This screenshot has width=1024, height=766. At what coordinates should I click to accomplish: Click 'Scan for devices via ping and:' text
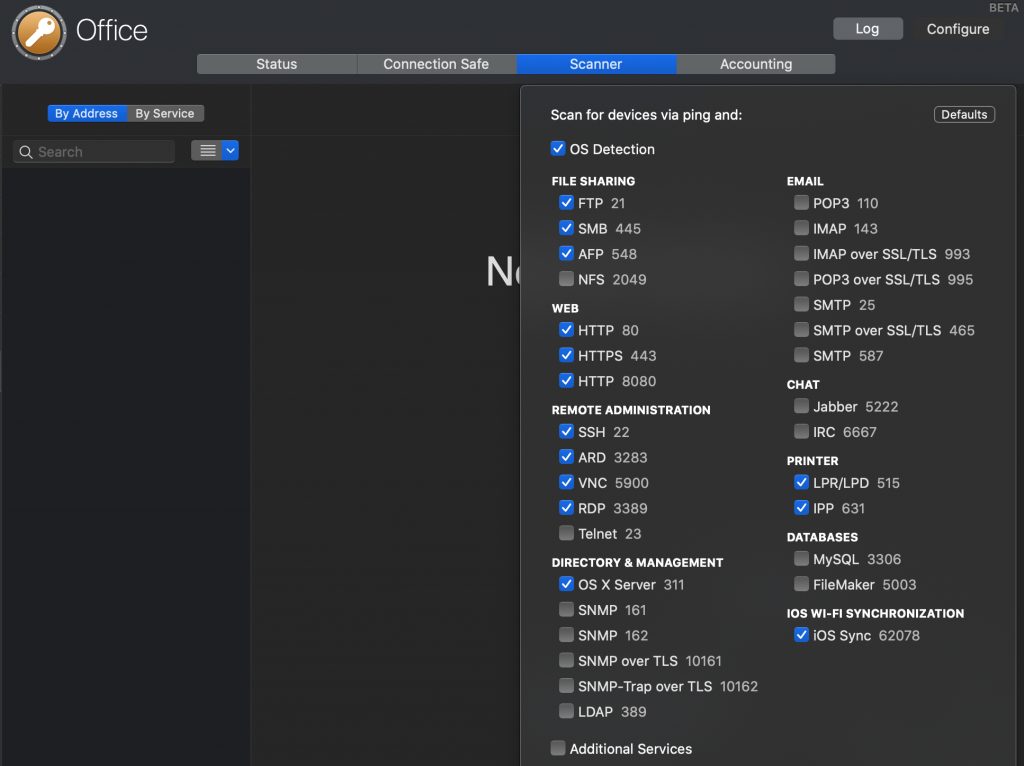pos(646,115)
